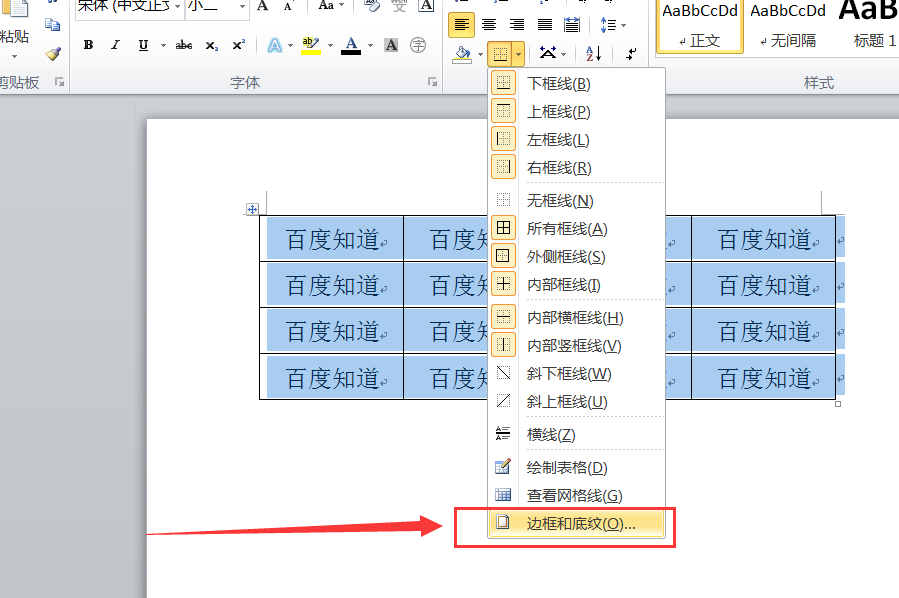This screenshot has height=598, width=899.
Task: Click the Character Border icon
Action: [426, 6]
